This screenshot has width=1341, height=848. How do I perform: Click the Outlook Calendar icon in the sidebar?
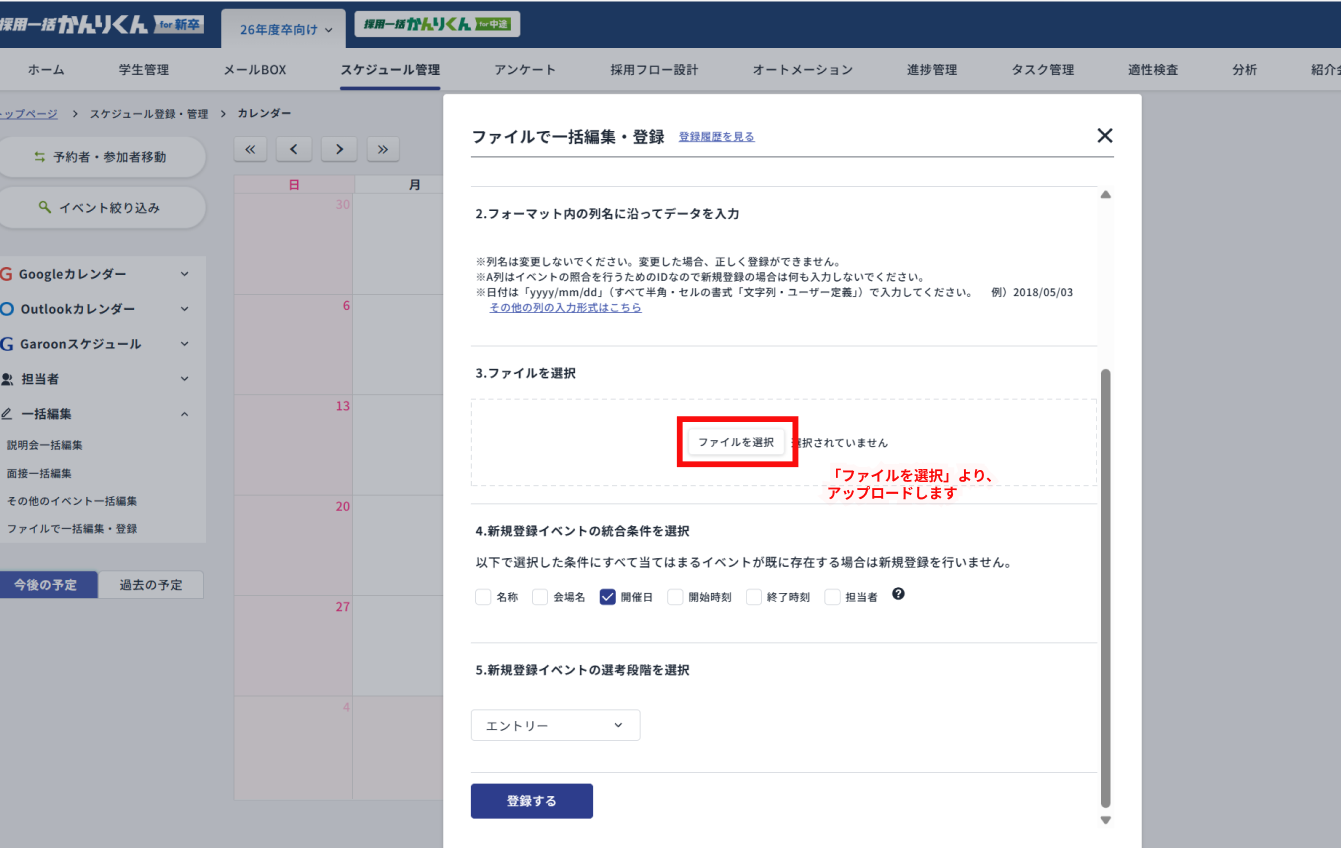9,308
